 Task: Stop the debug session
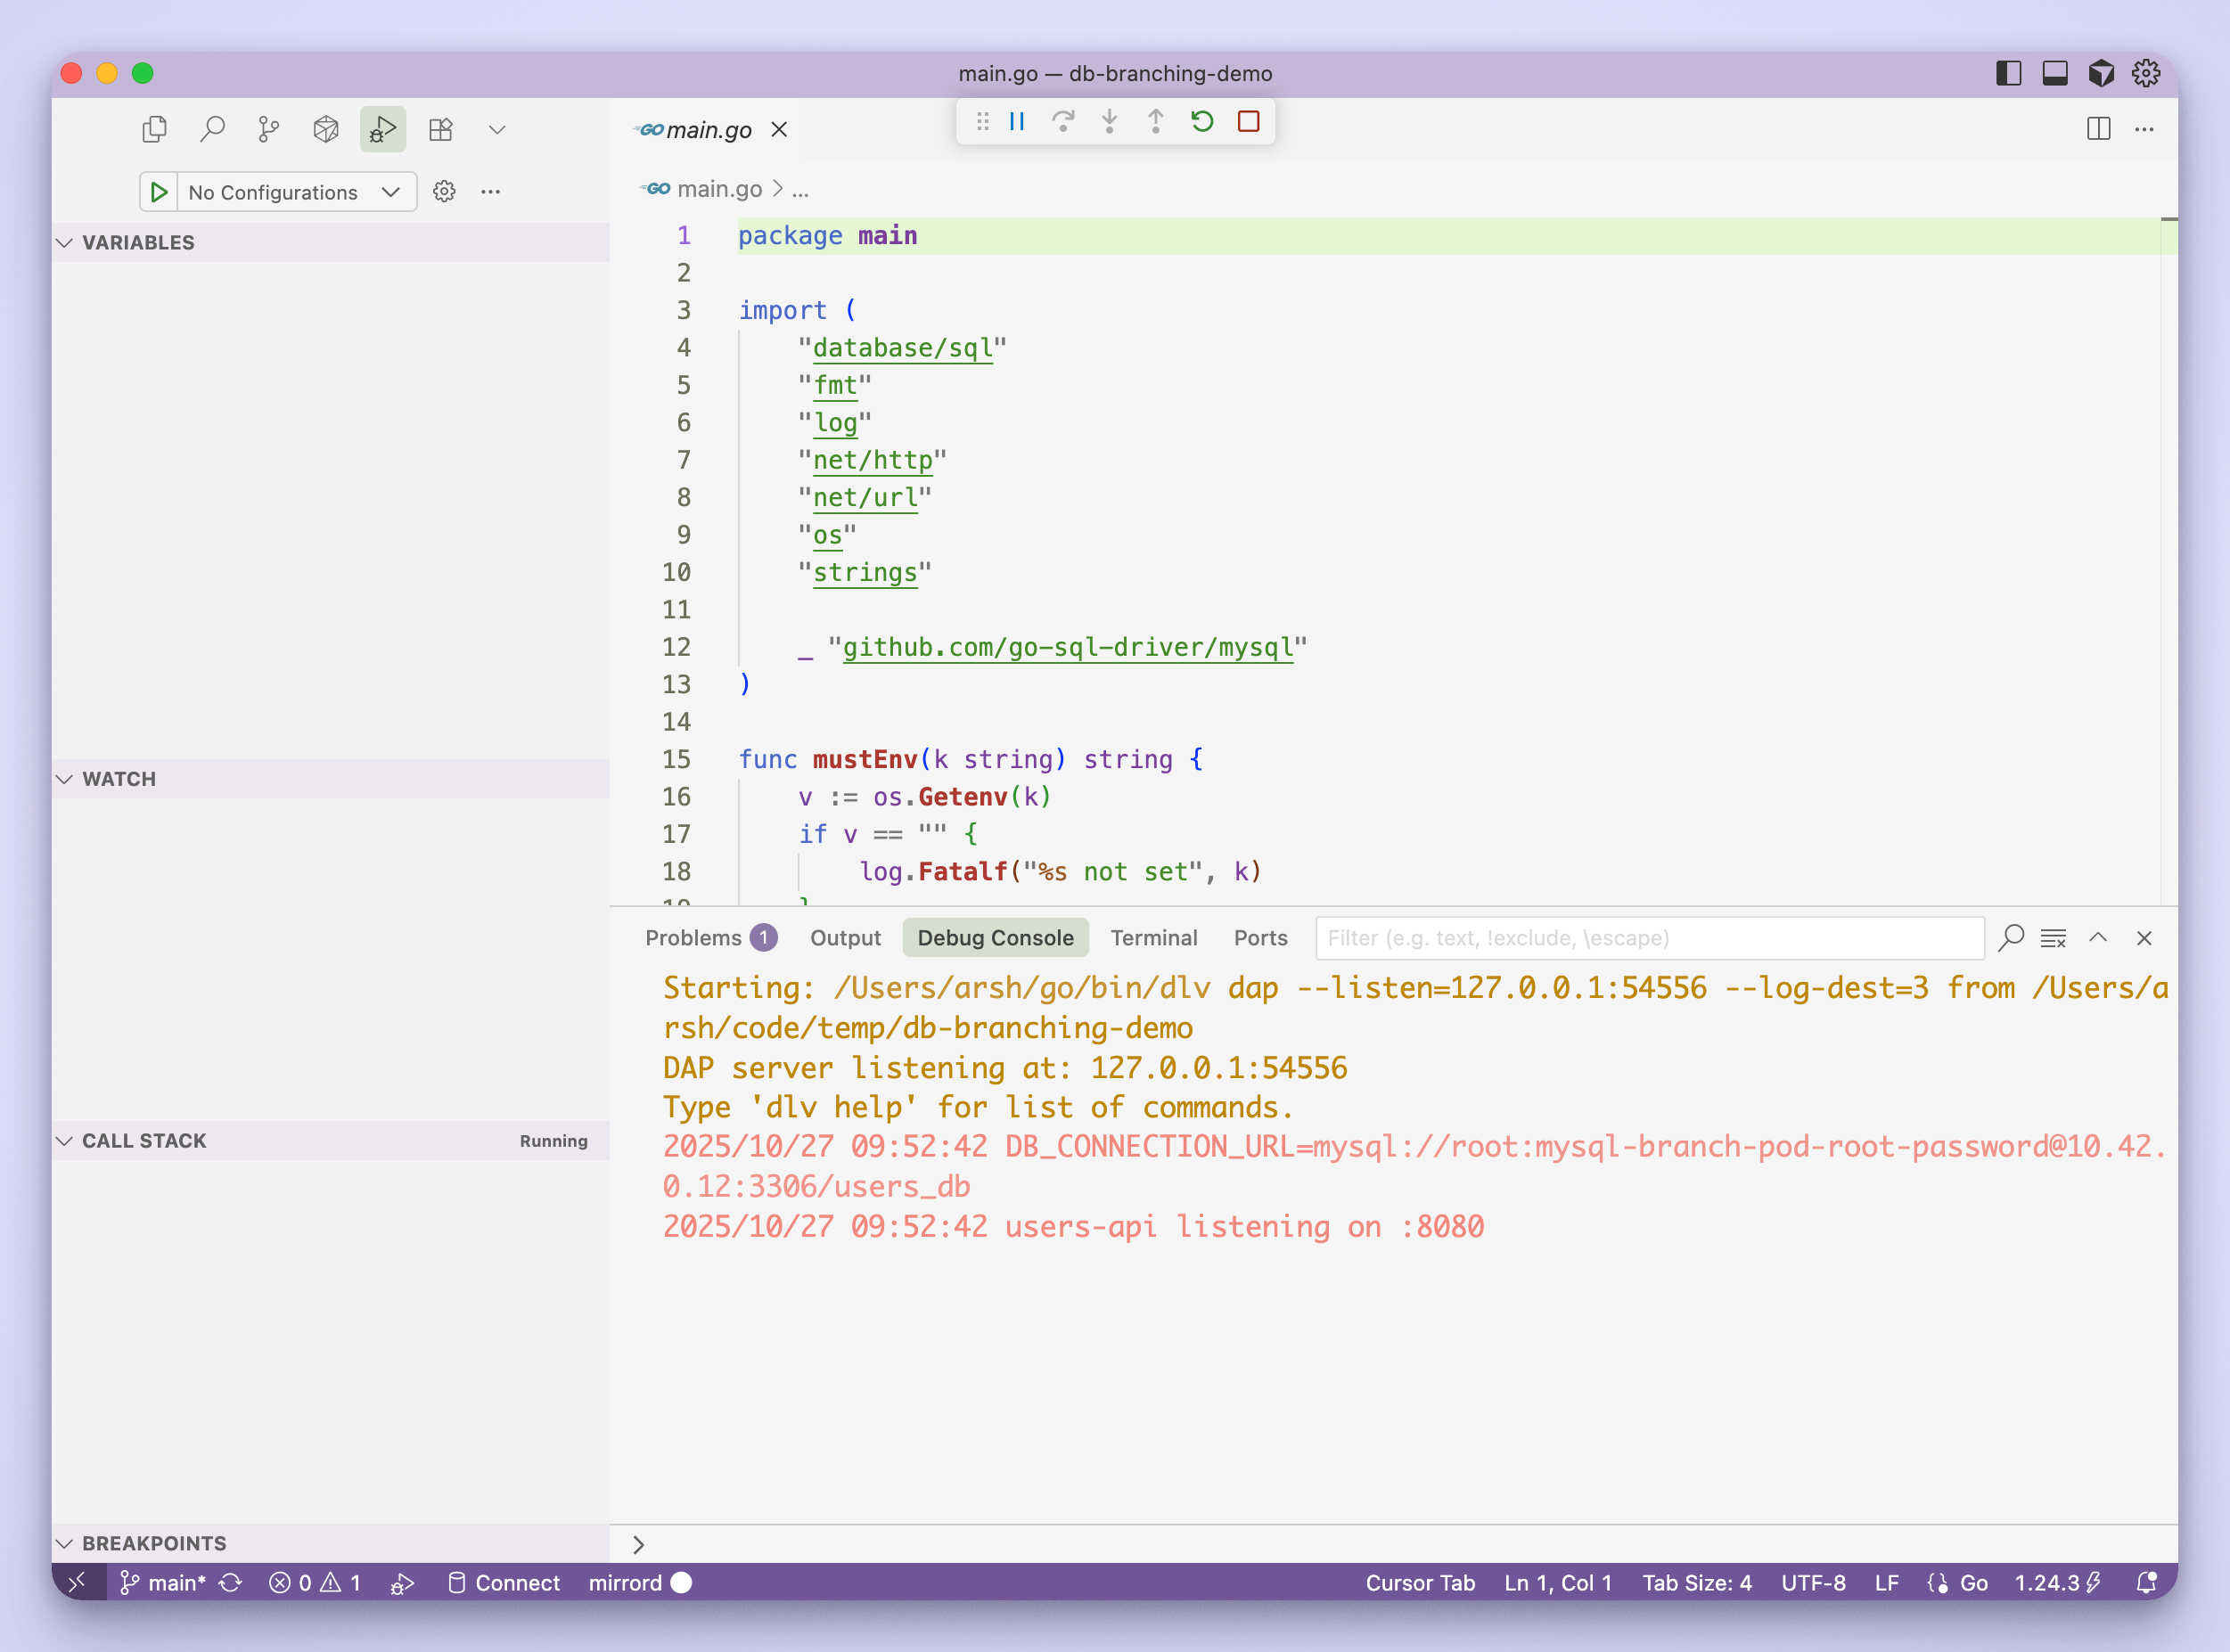(1248, 122)
